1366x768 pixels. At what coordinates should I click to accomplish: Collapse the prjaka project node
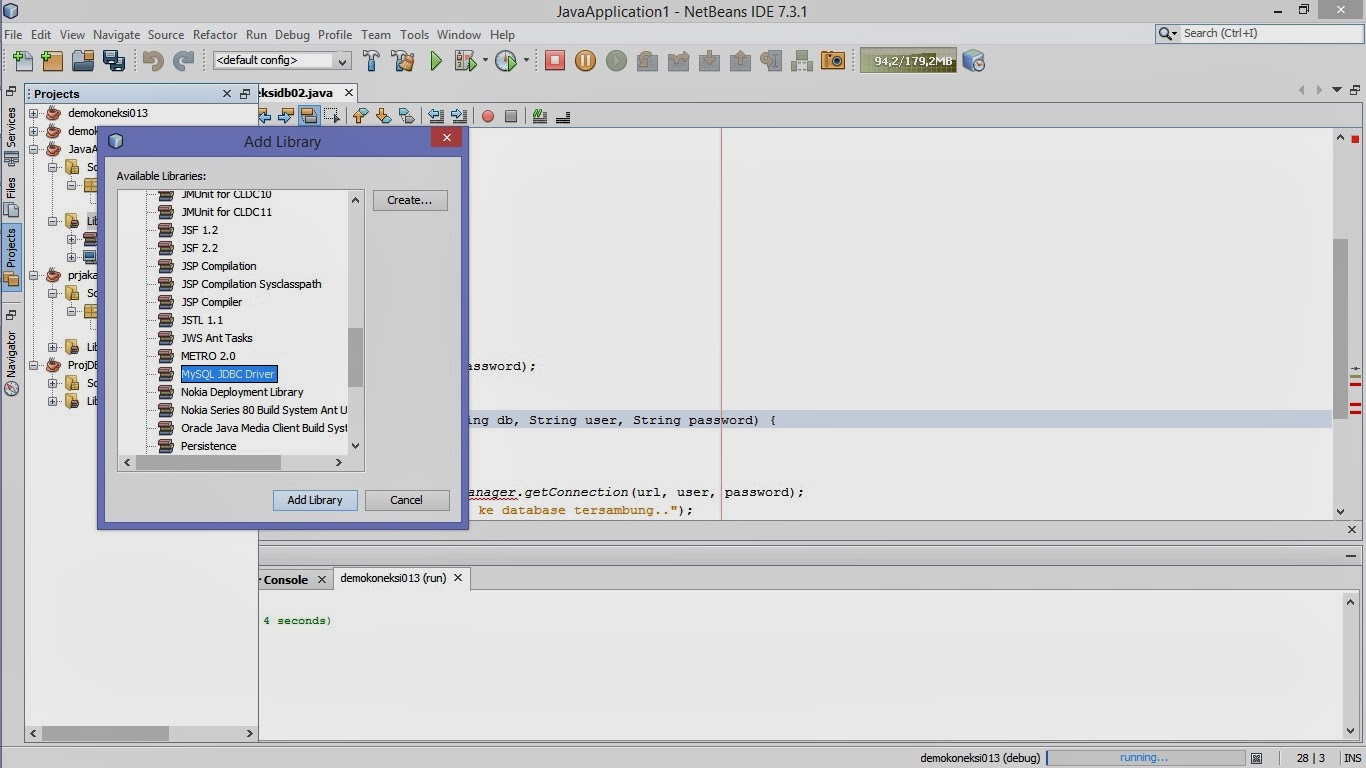coord(33,275)
